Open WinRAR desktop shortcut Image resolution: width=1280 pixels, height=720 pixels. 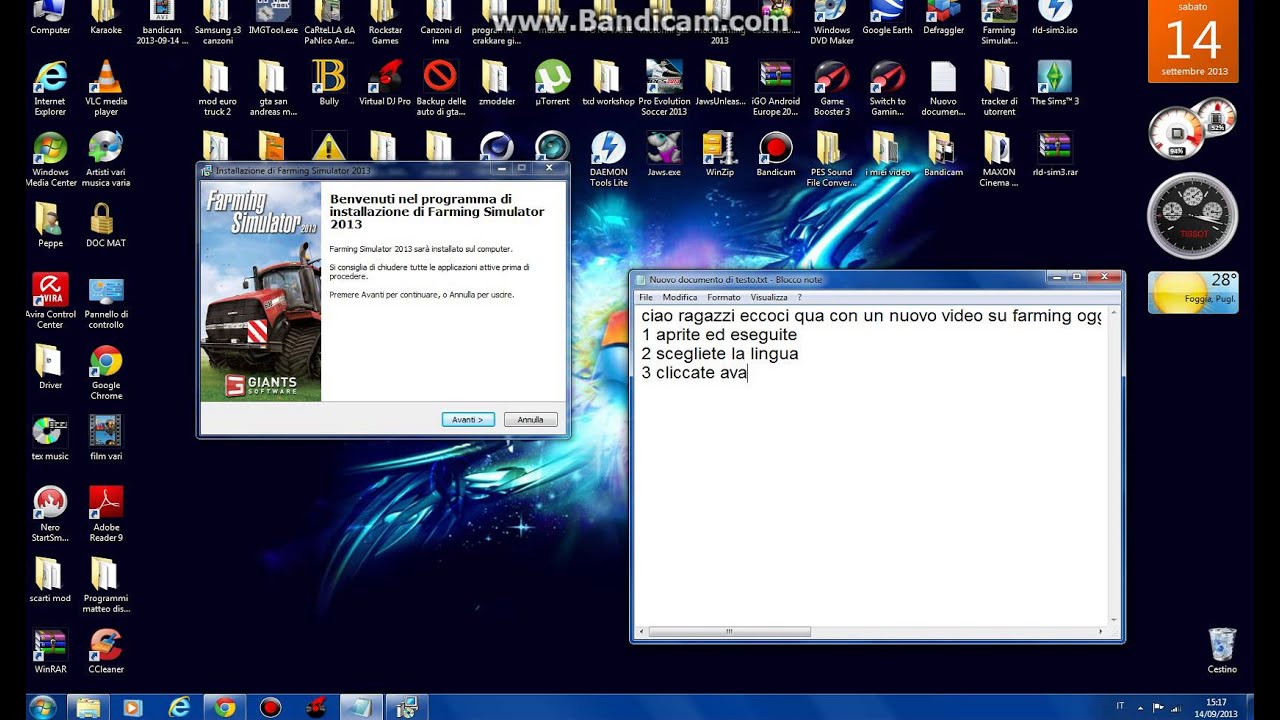point(50,651)
